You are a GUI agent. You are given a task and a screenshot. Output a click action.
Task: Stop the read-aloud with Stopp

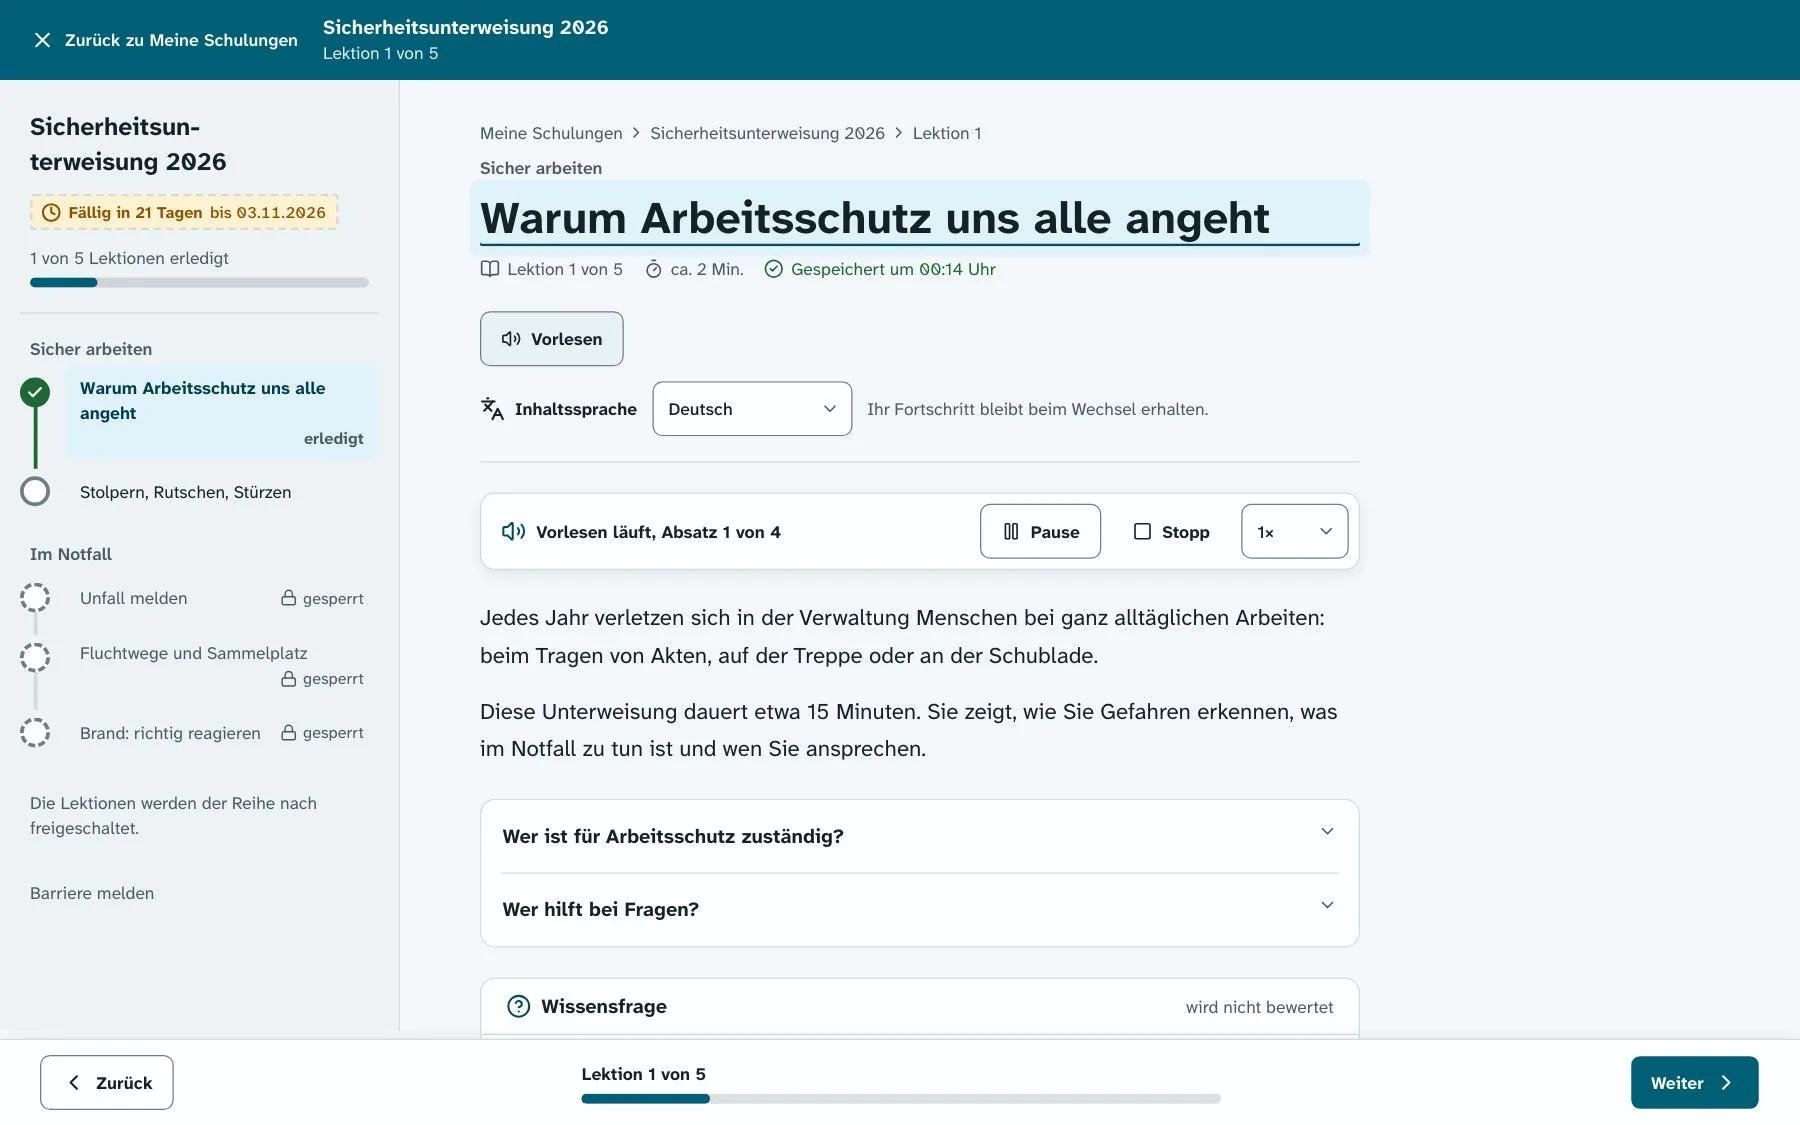1171,531
